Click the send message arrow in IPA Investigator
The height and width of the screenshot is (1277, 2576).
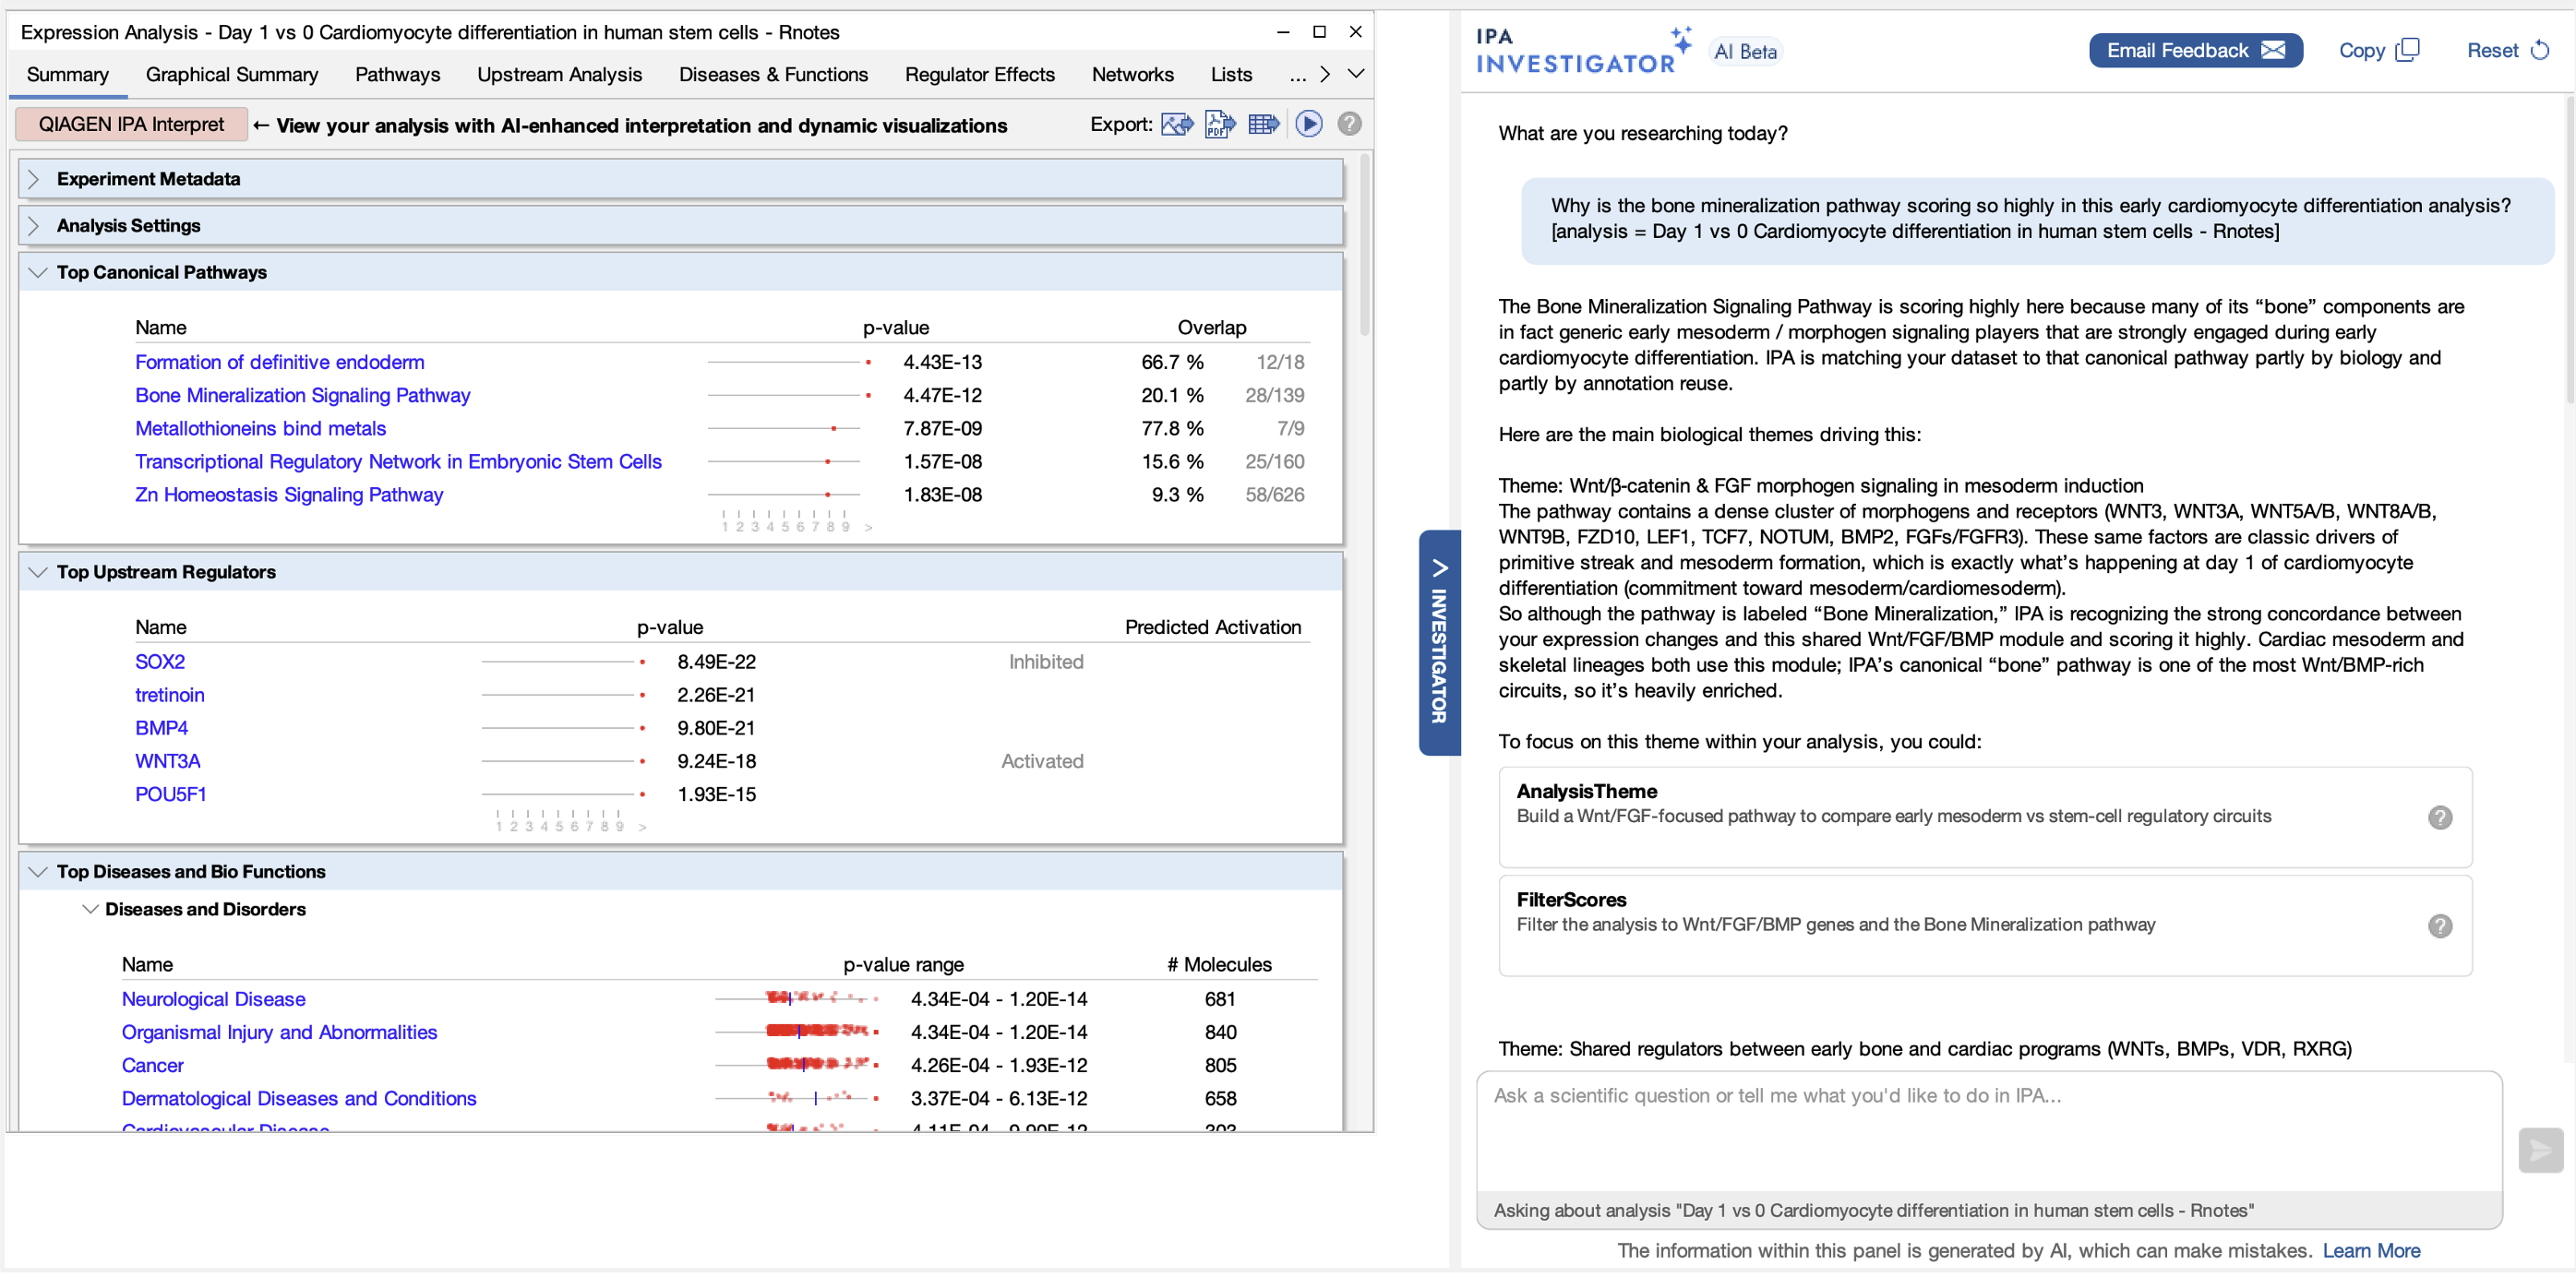(2540, 1151)
